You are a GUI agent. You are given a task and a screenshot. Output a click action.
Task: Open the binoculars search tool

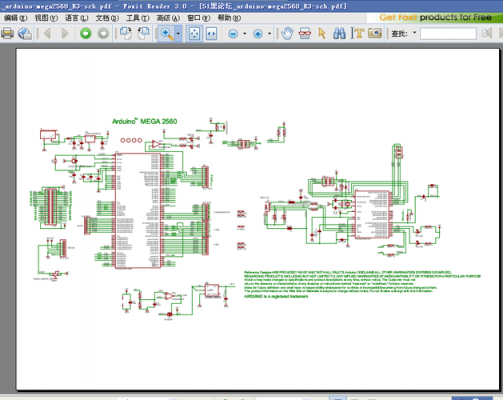click(339, 33)
